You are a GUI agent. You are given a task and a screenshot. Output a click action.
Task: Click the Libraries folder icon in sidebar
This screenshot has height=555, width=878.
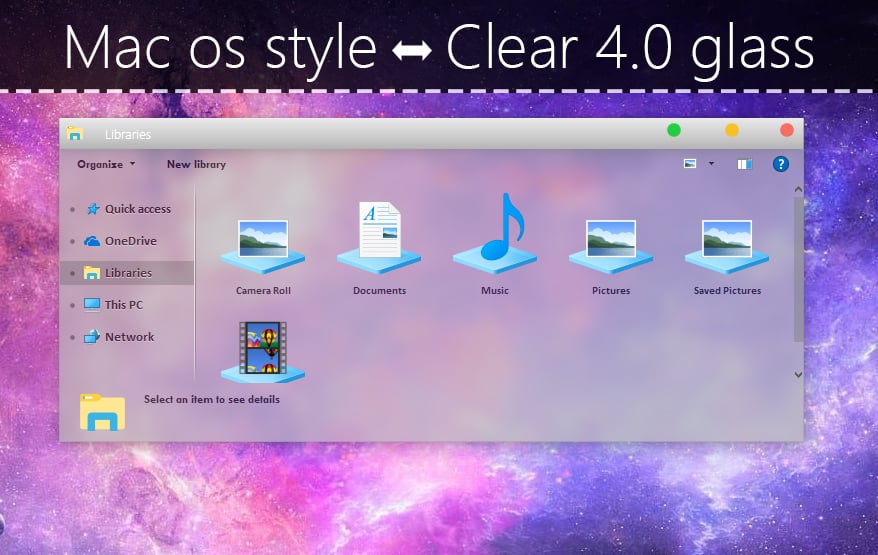tap(92, 273)
